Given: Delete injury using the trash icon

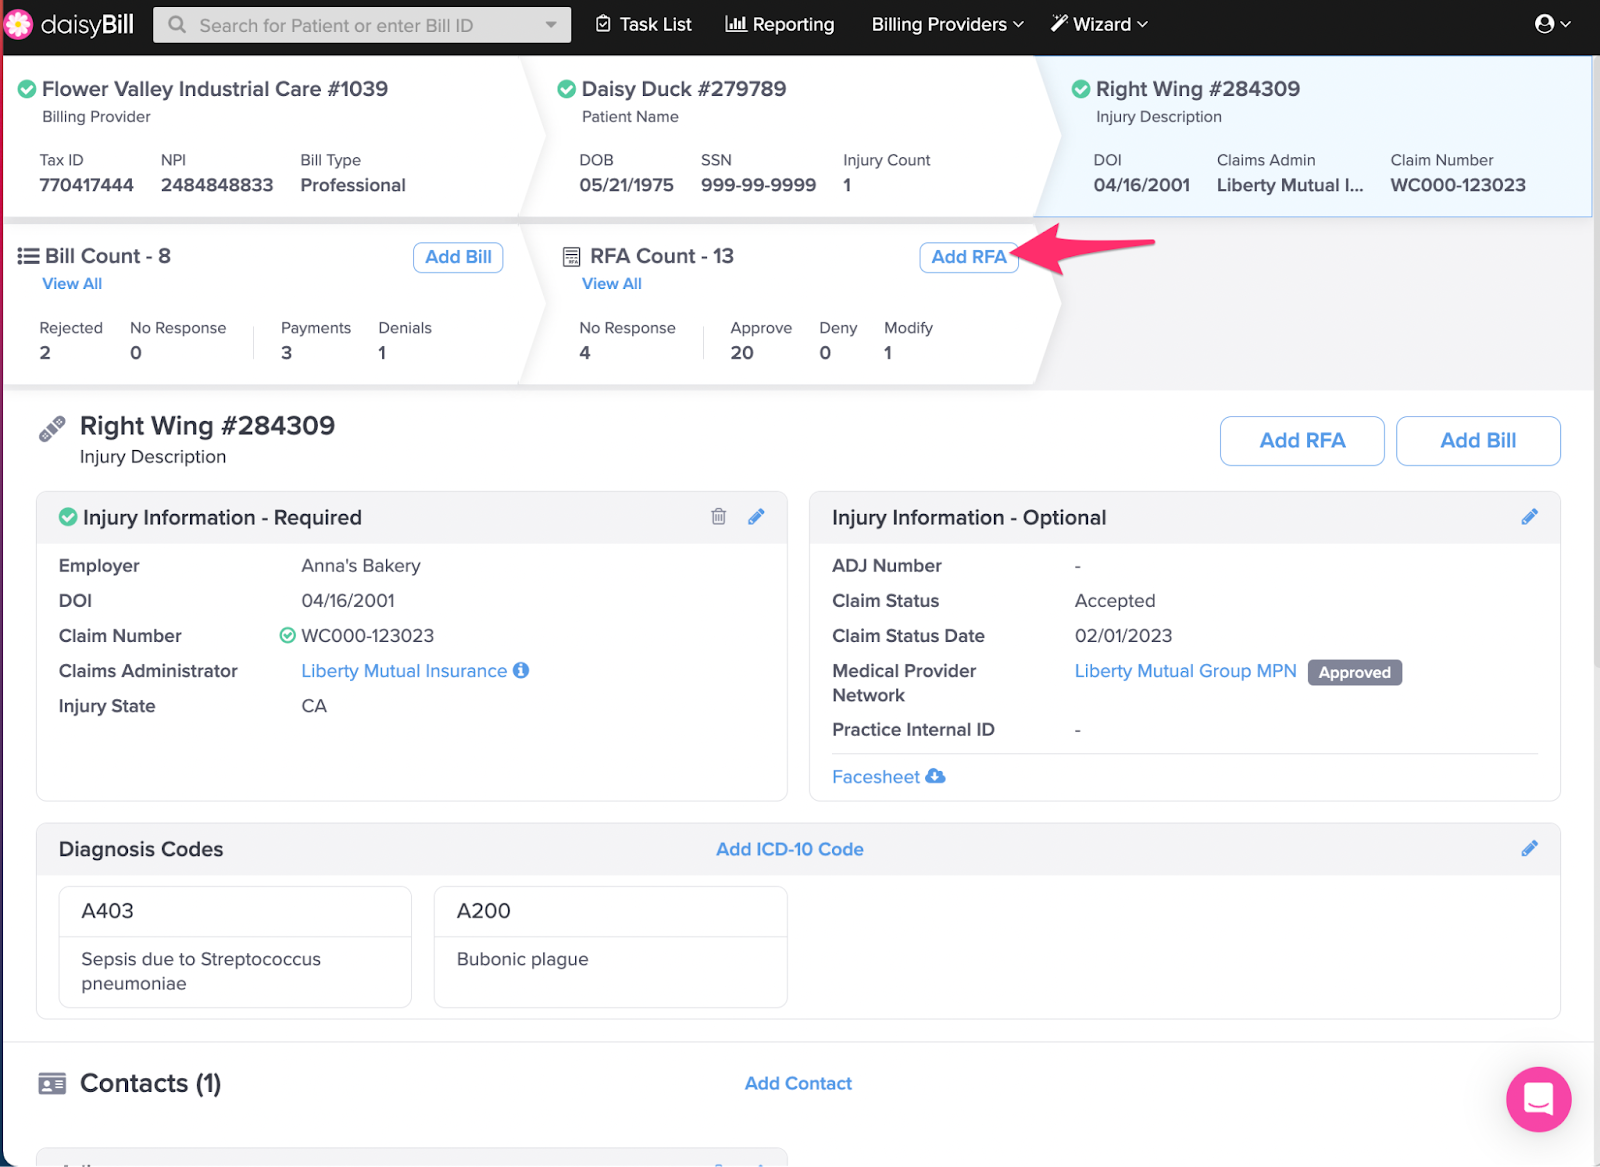Looking at the screenshot, I should 718,517.
